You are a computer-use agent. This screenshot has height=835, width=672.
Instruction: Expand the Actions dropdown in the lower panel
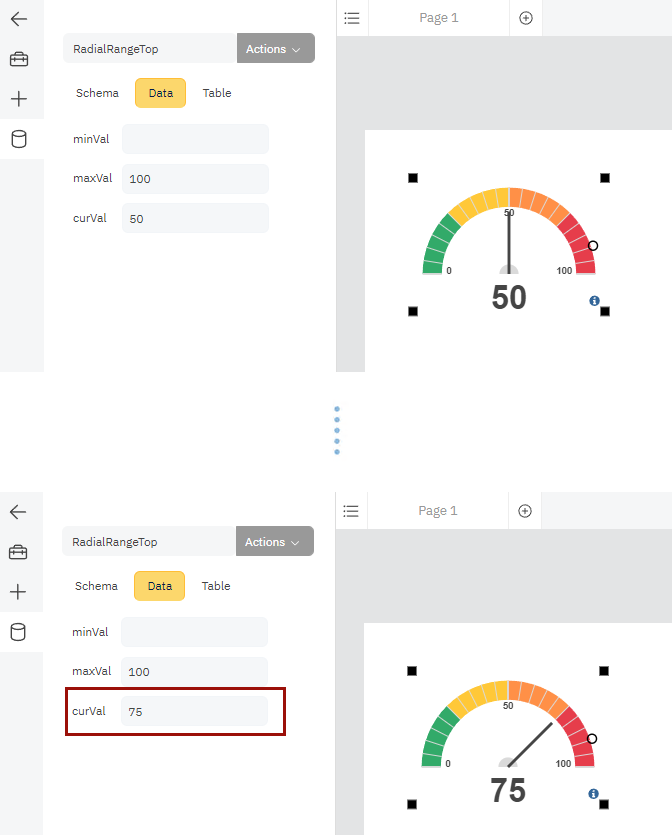point(274,542)
